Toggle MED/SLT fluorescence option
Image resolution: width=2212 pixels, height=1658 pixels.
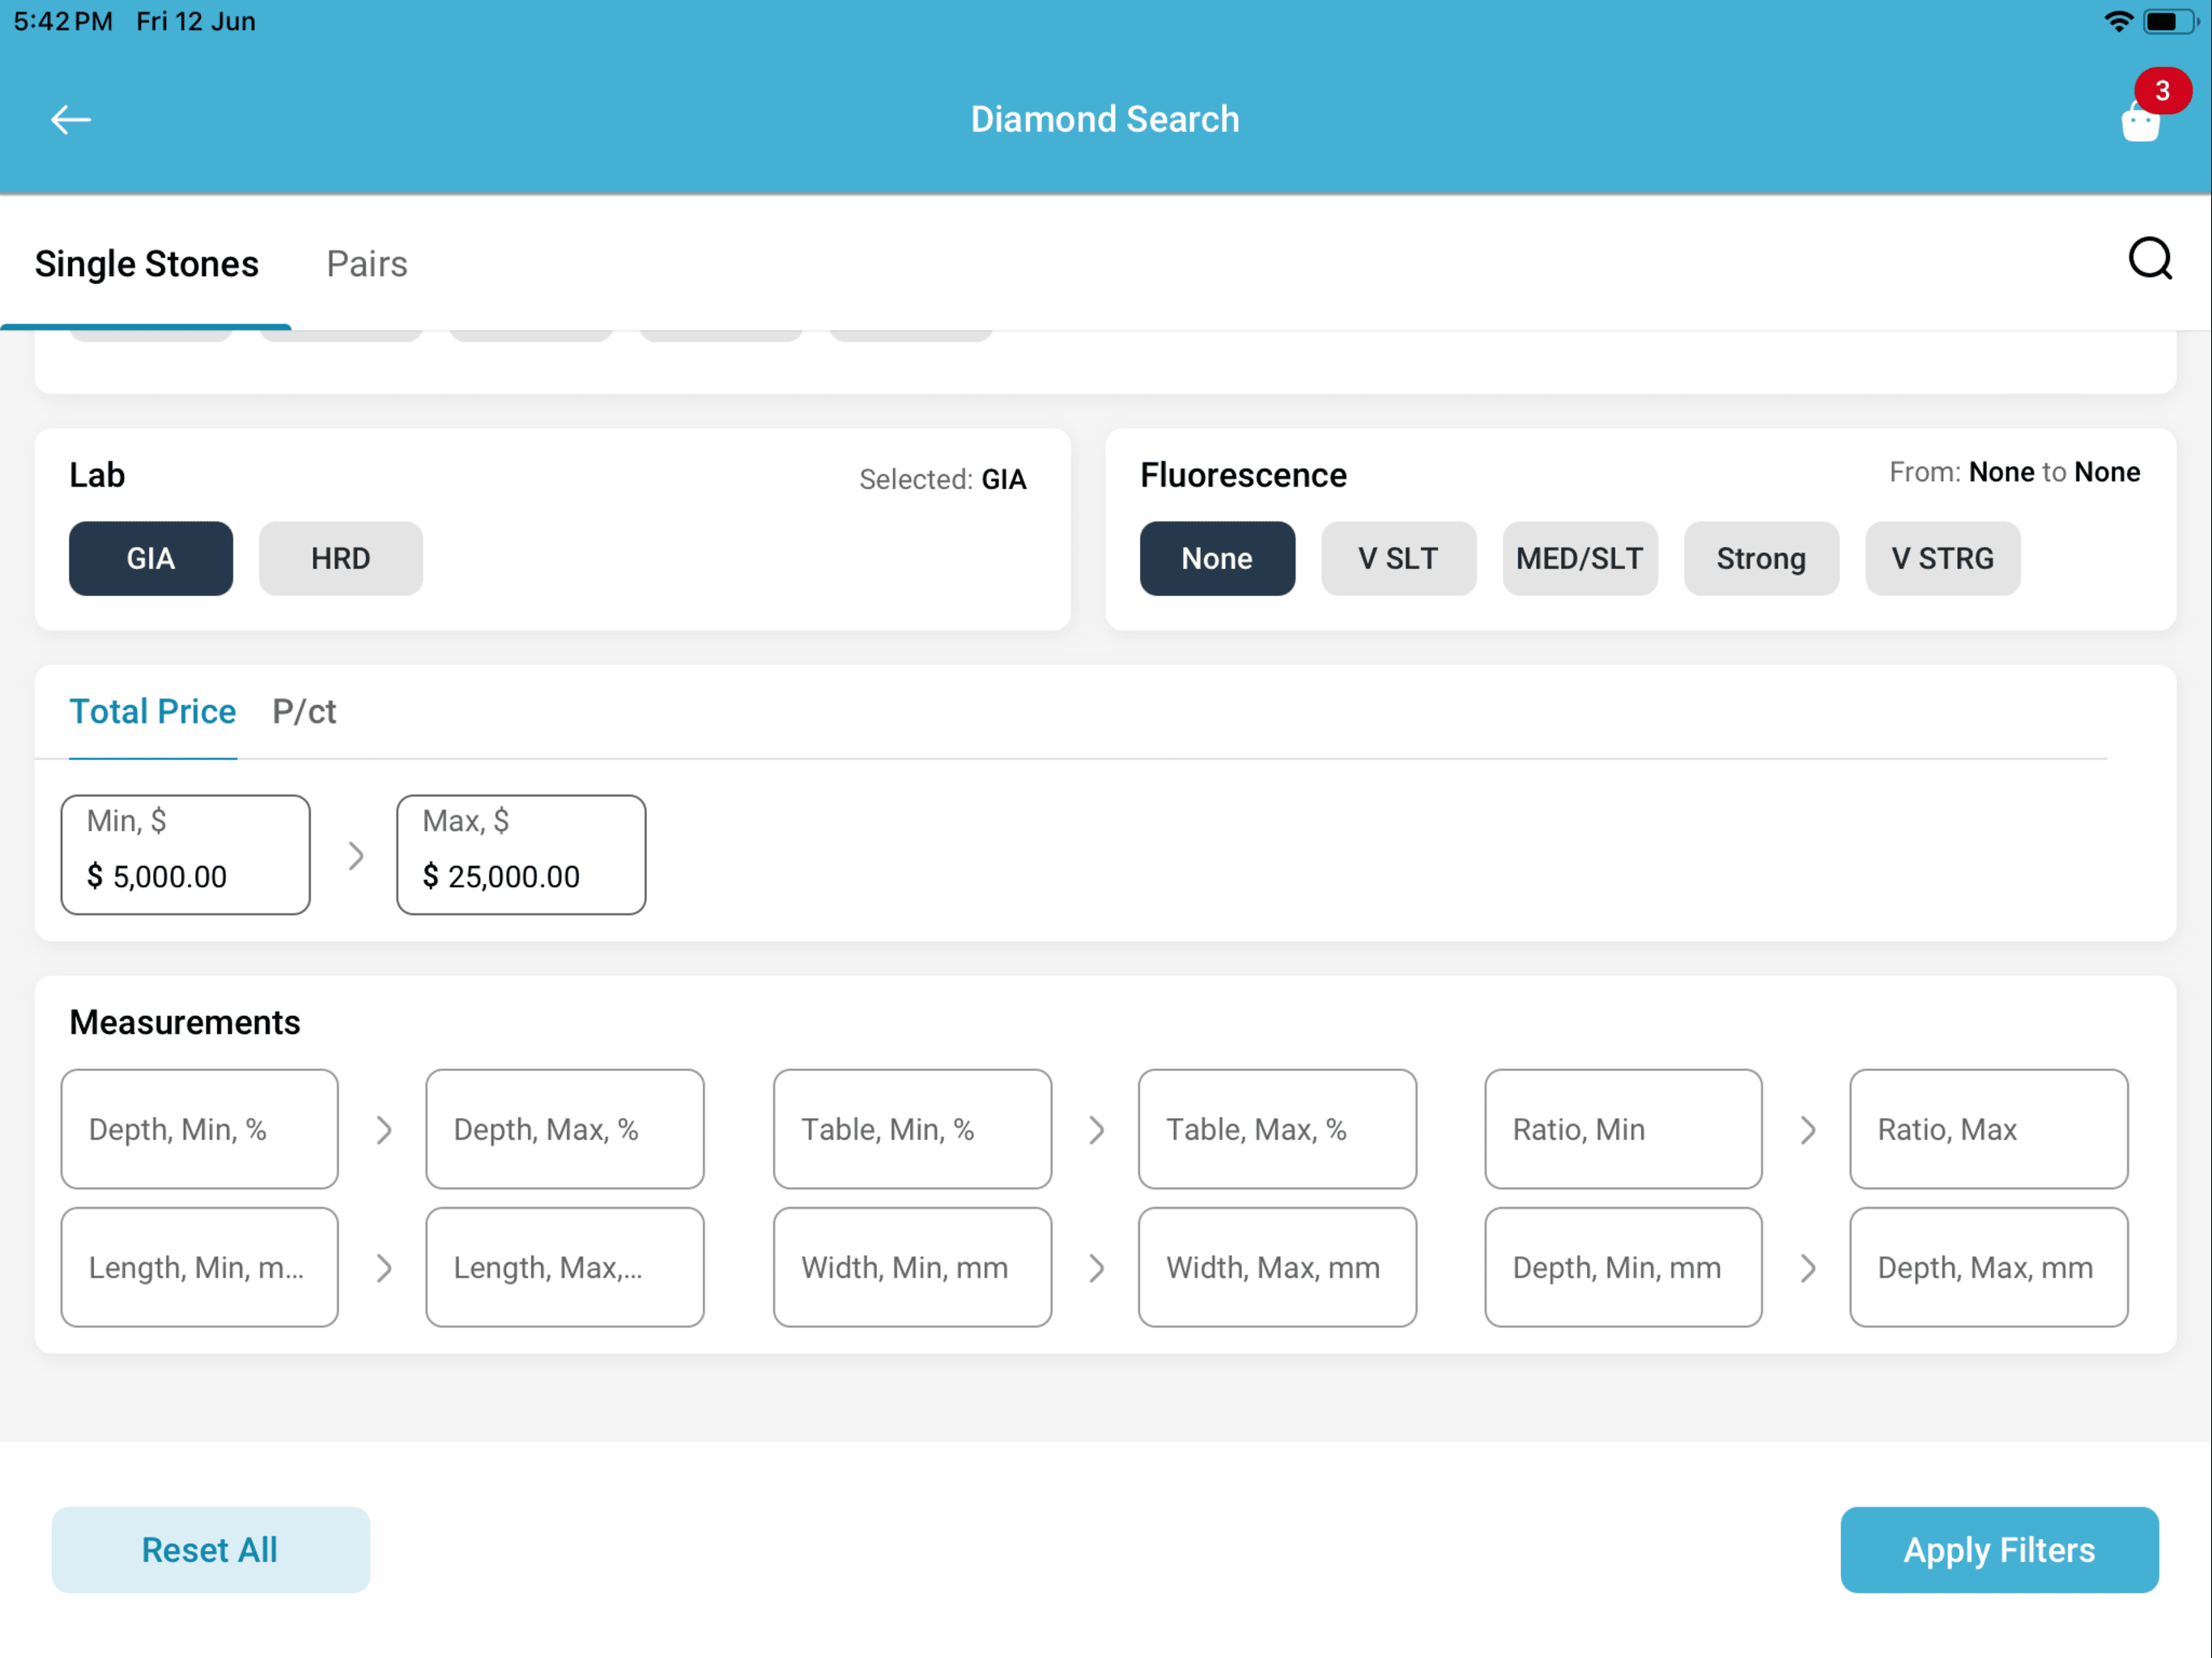pyautogui.click(x=1579, y=558)
